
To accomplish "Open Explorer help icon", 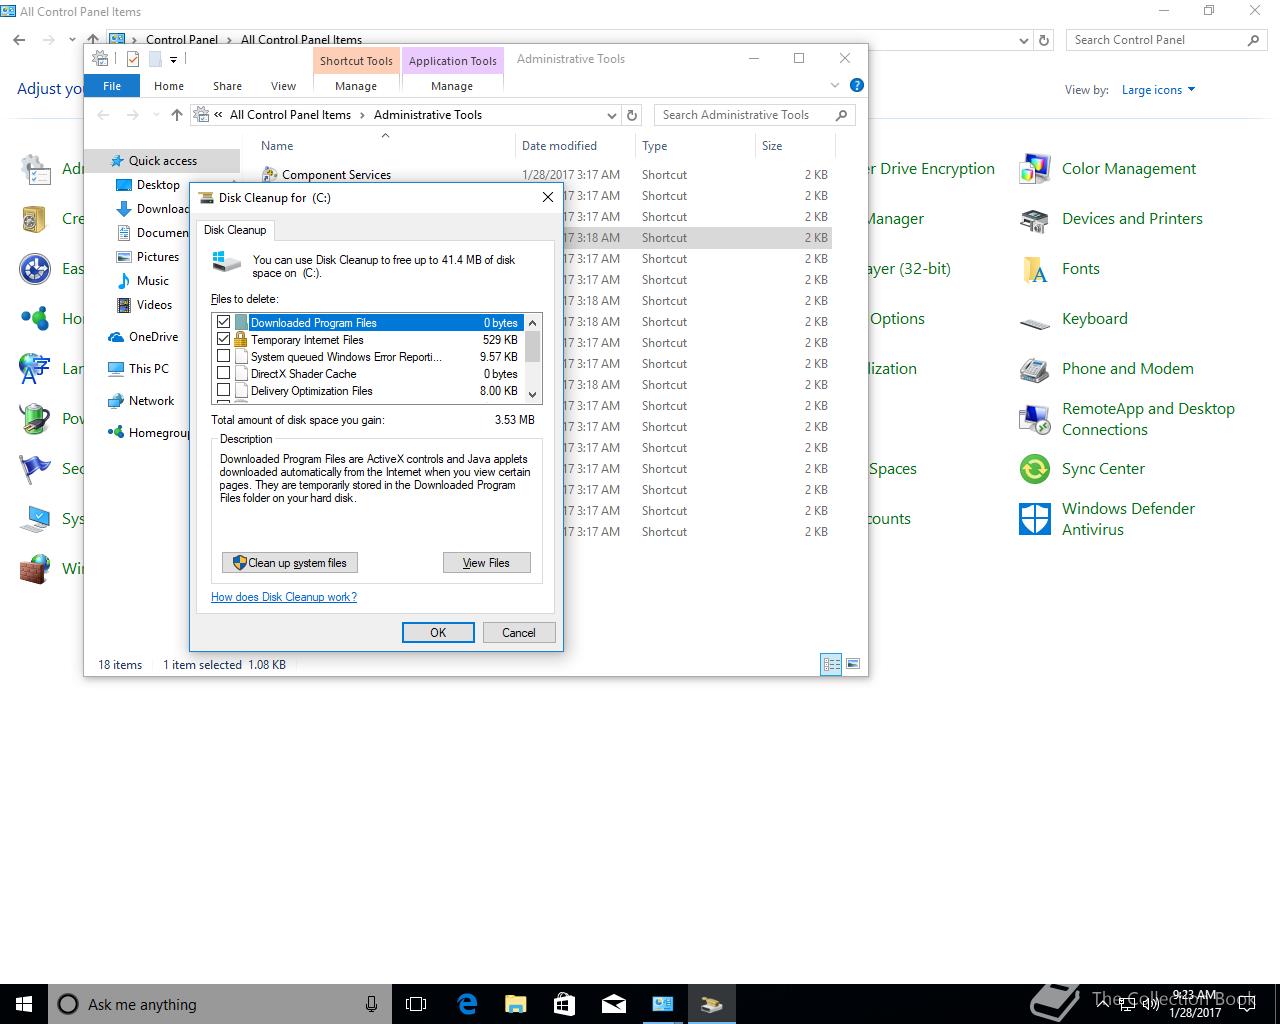I will pyautogui.click(x=856, y=86).
